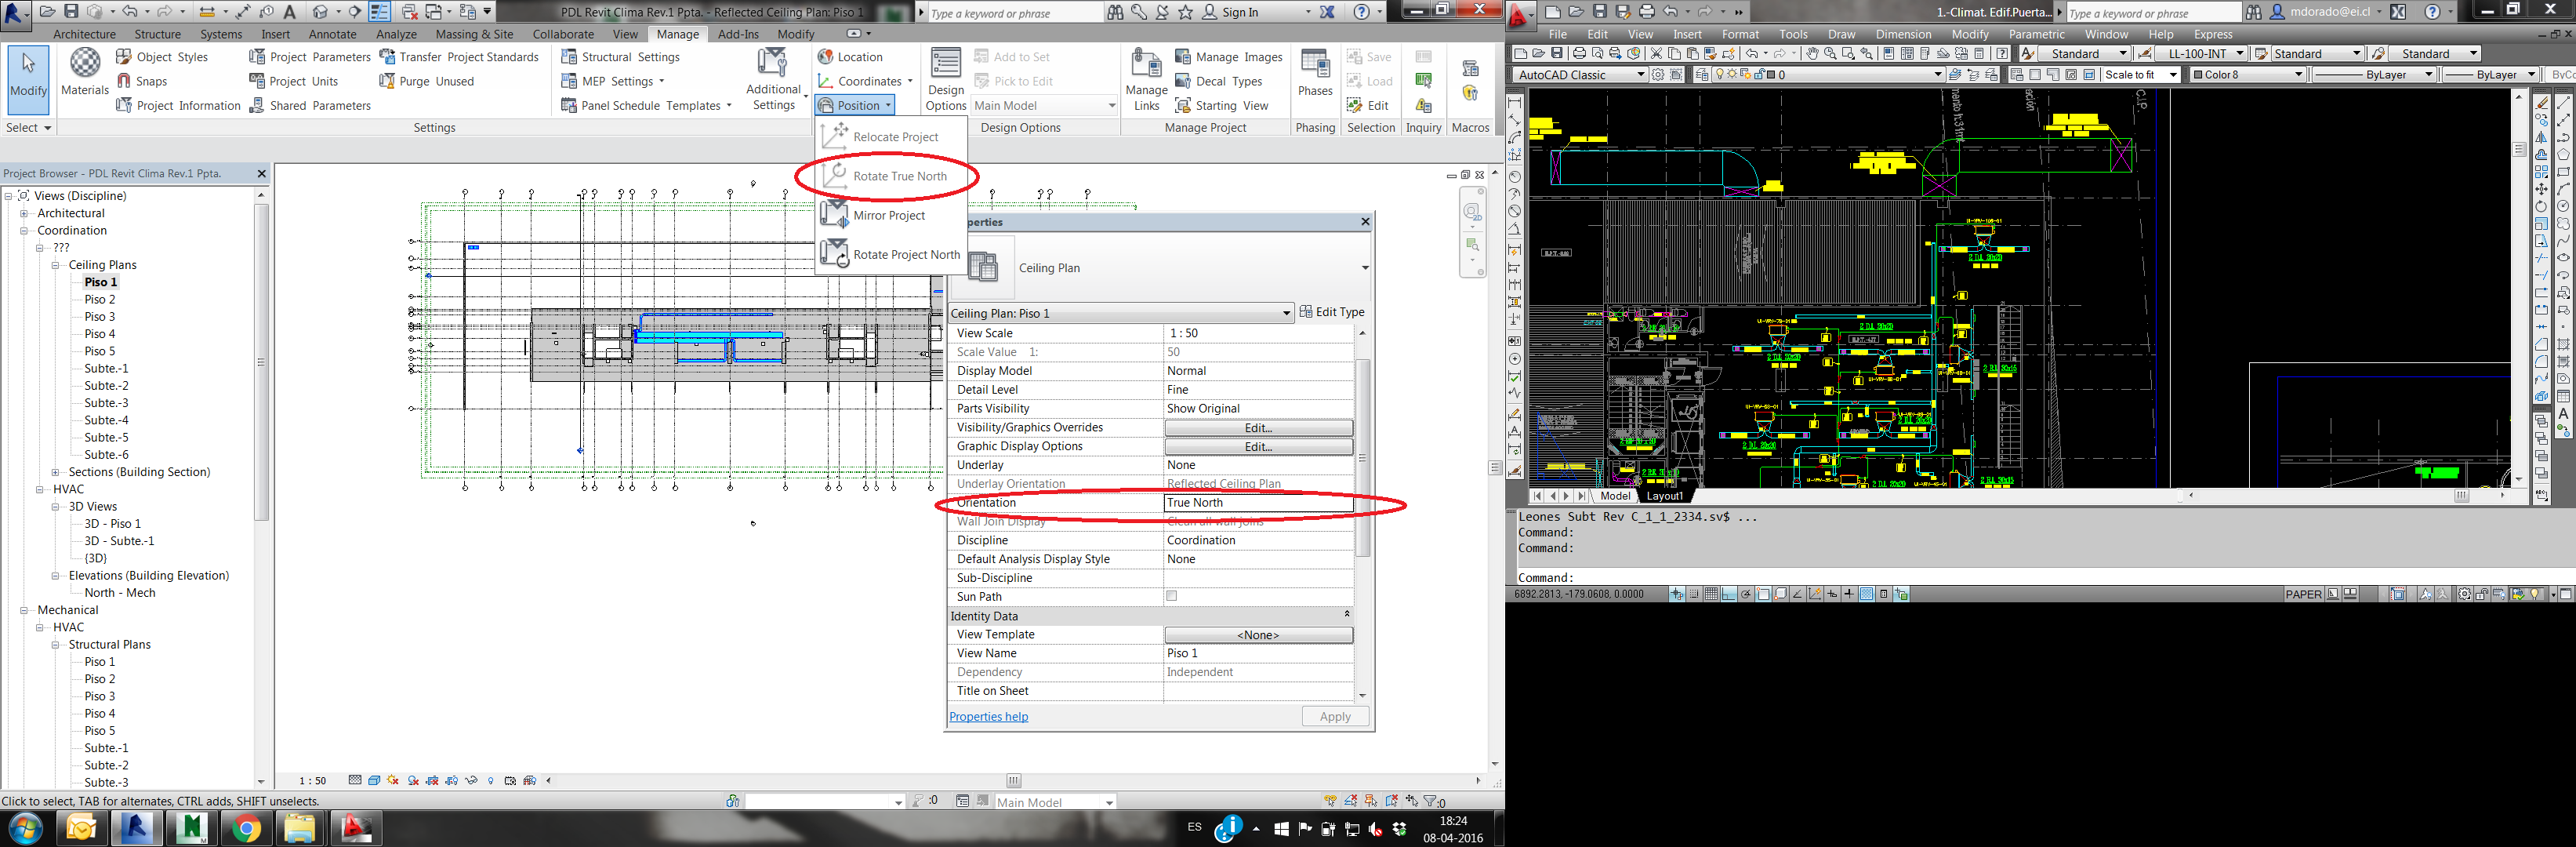
Task: Open Color 8 color control dropdown
Action: coord(2247,75)
